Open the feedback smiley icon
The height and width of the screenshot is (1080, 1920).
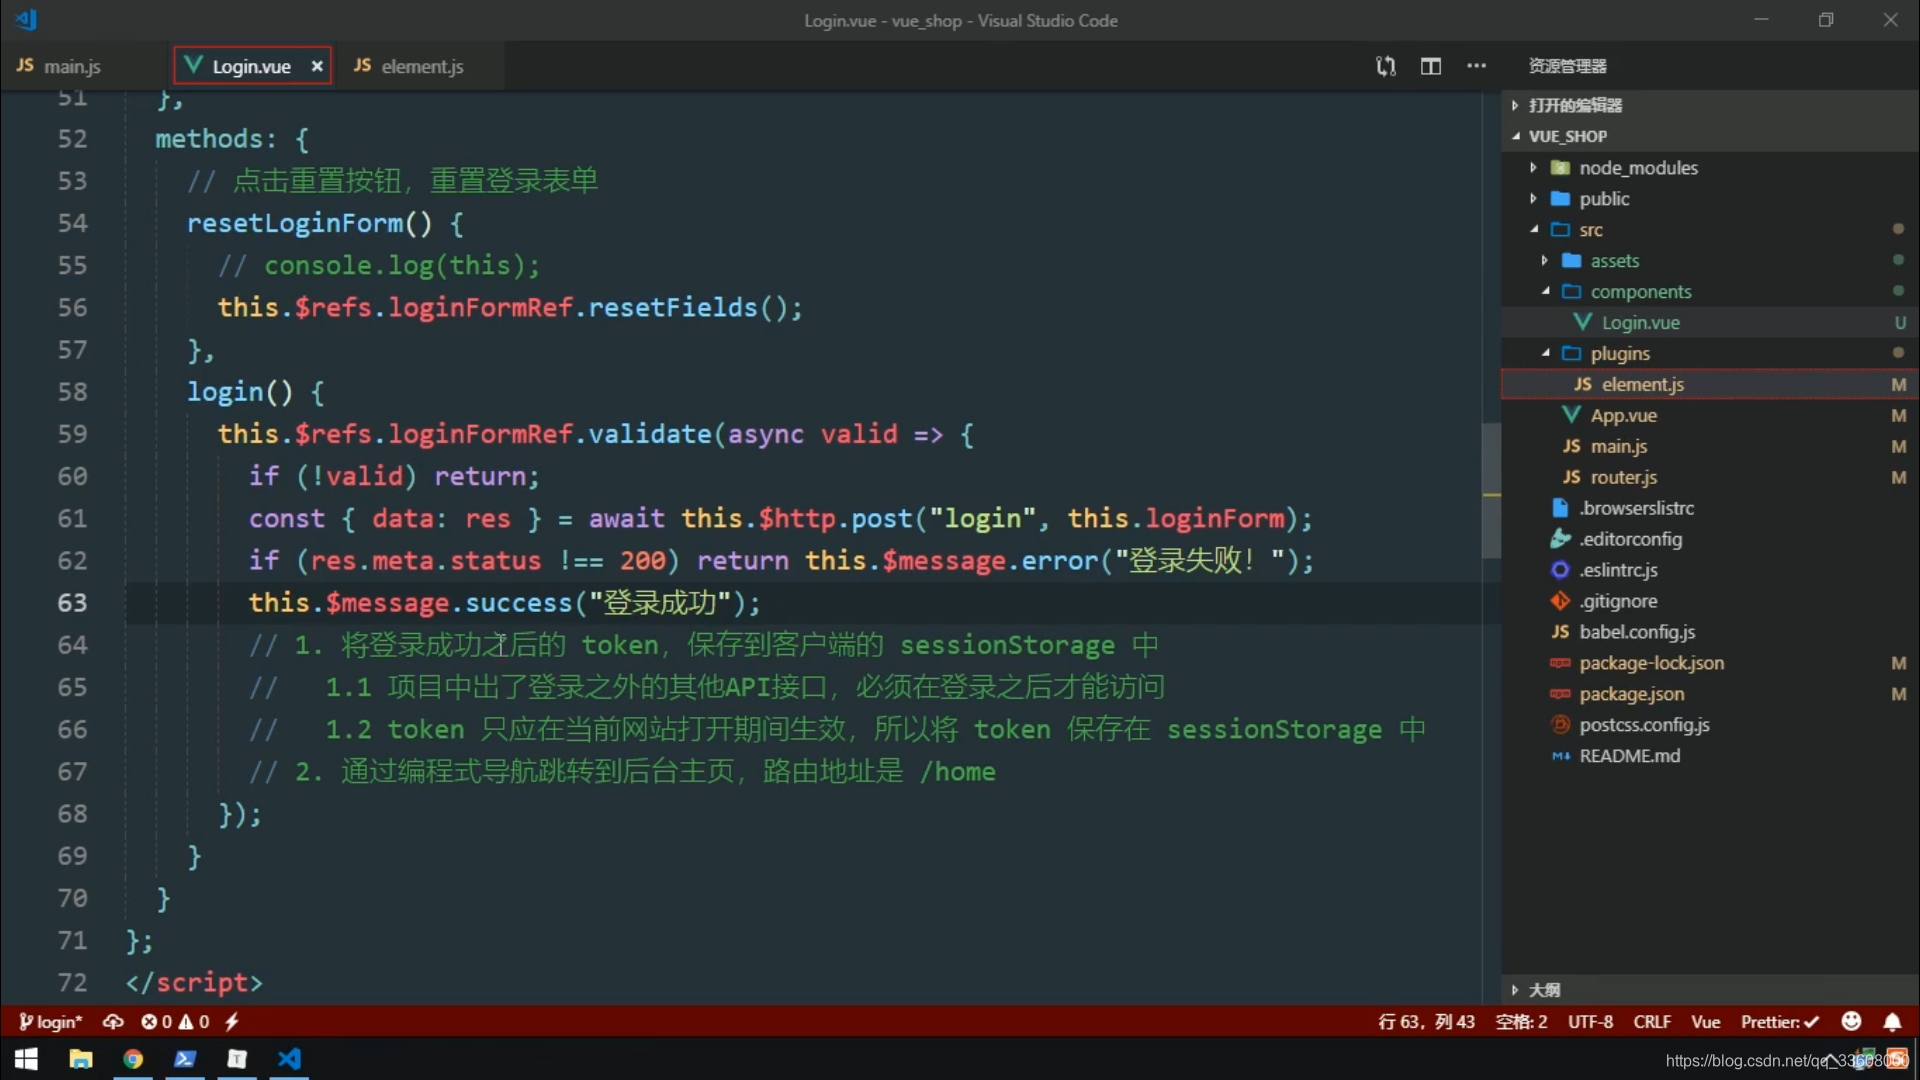coord(1851,1021)
